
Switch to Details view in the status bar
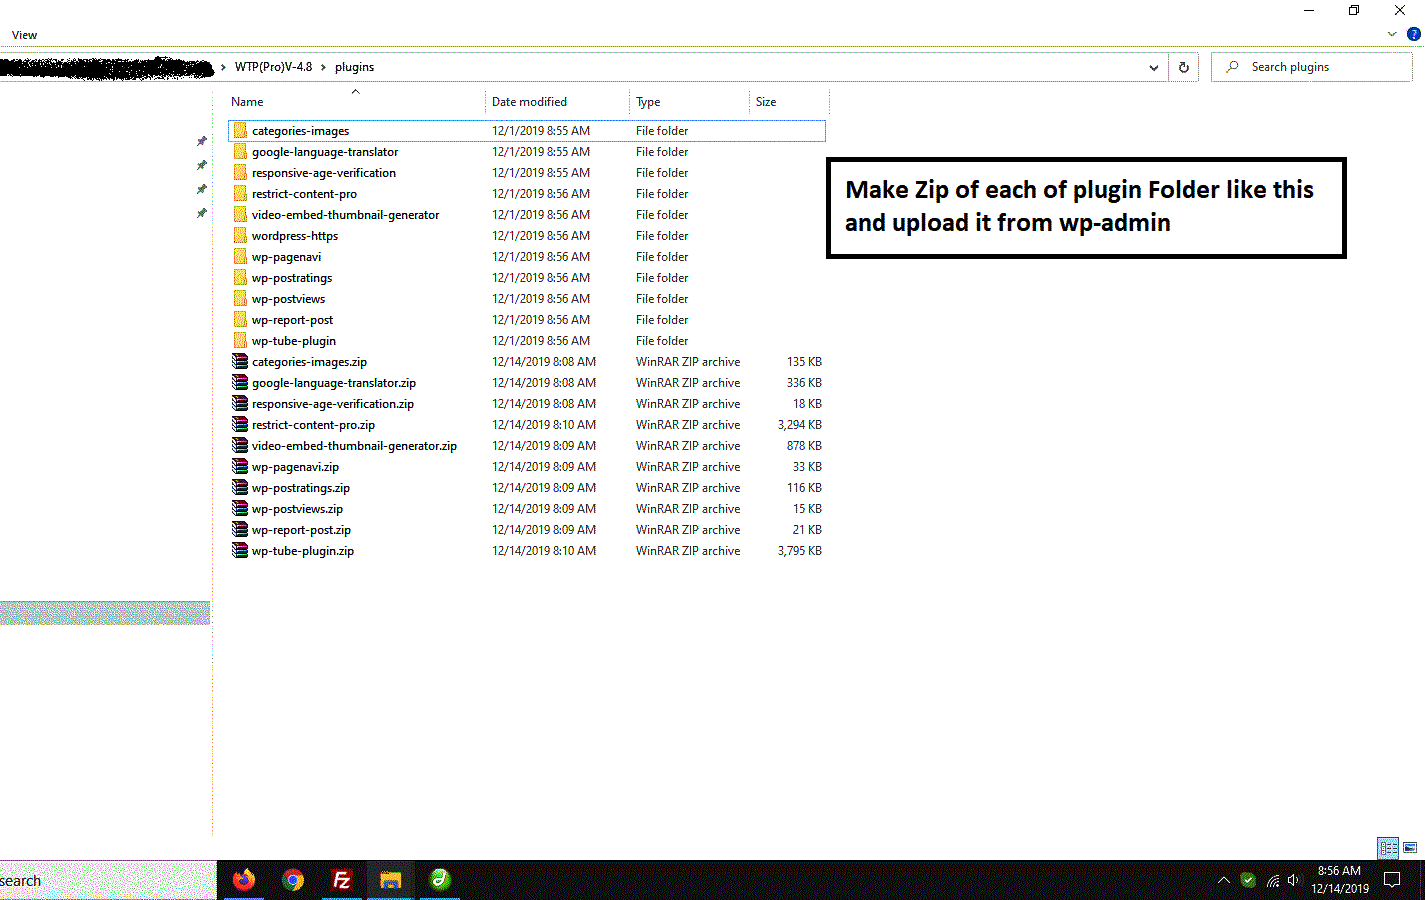[1388, 847]
